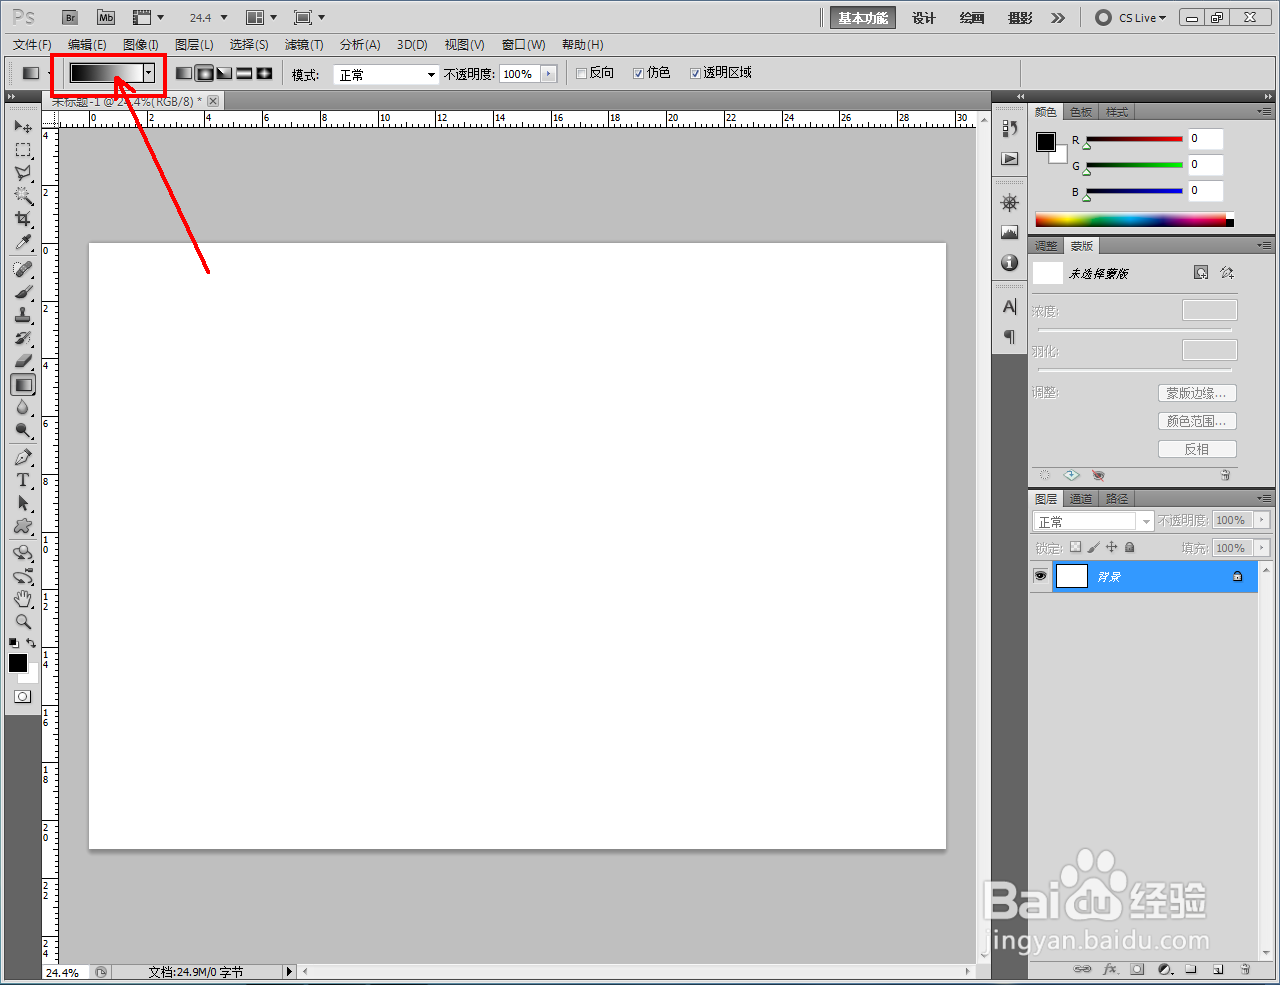Enable the 反向 (Reverse) checkbox
Screen dimensions: 1280x985
pos(582,73)
